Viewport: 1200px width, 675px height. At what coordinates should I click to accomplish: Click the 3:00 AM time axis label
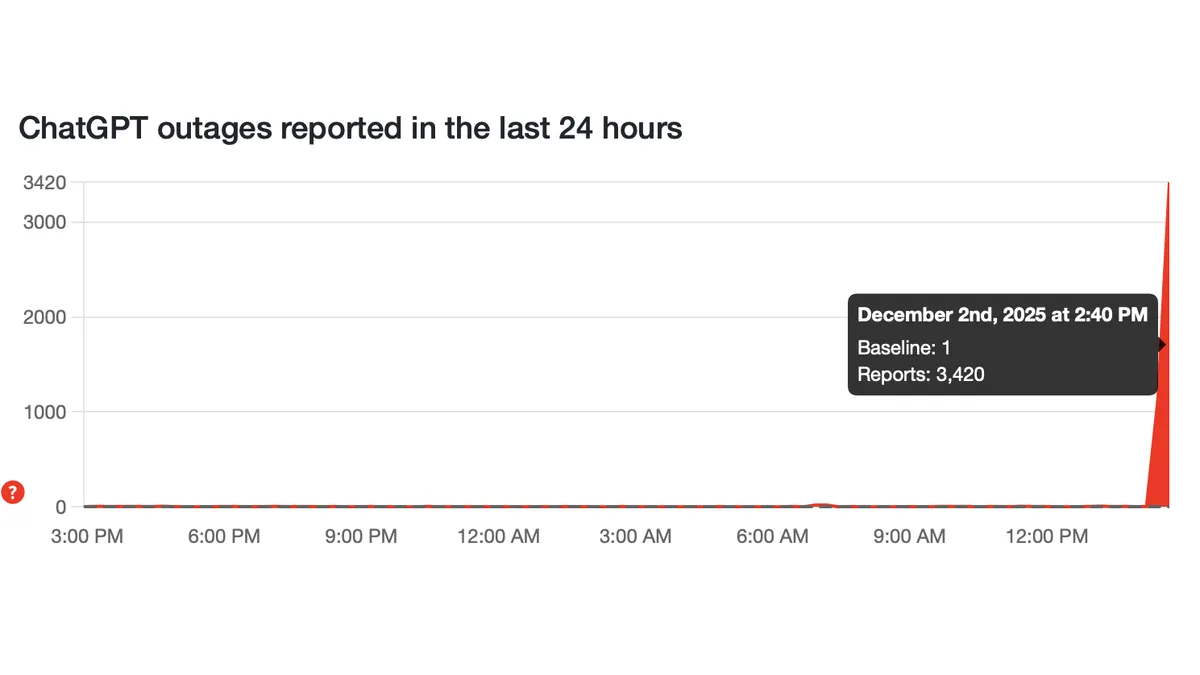[x=635, y=537]
